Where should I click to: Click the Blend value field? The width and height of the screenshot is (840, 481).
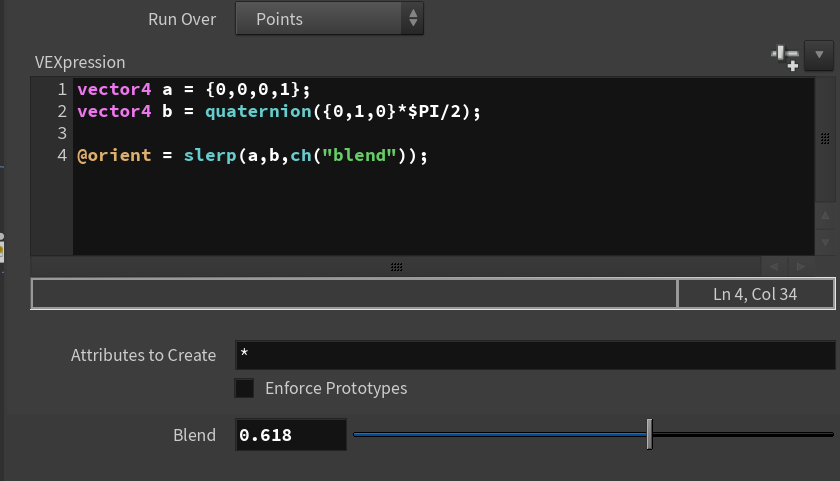click(x=290, y=435)
